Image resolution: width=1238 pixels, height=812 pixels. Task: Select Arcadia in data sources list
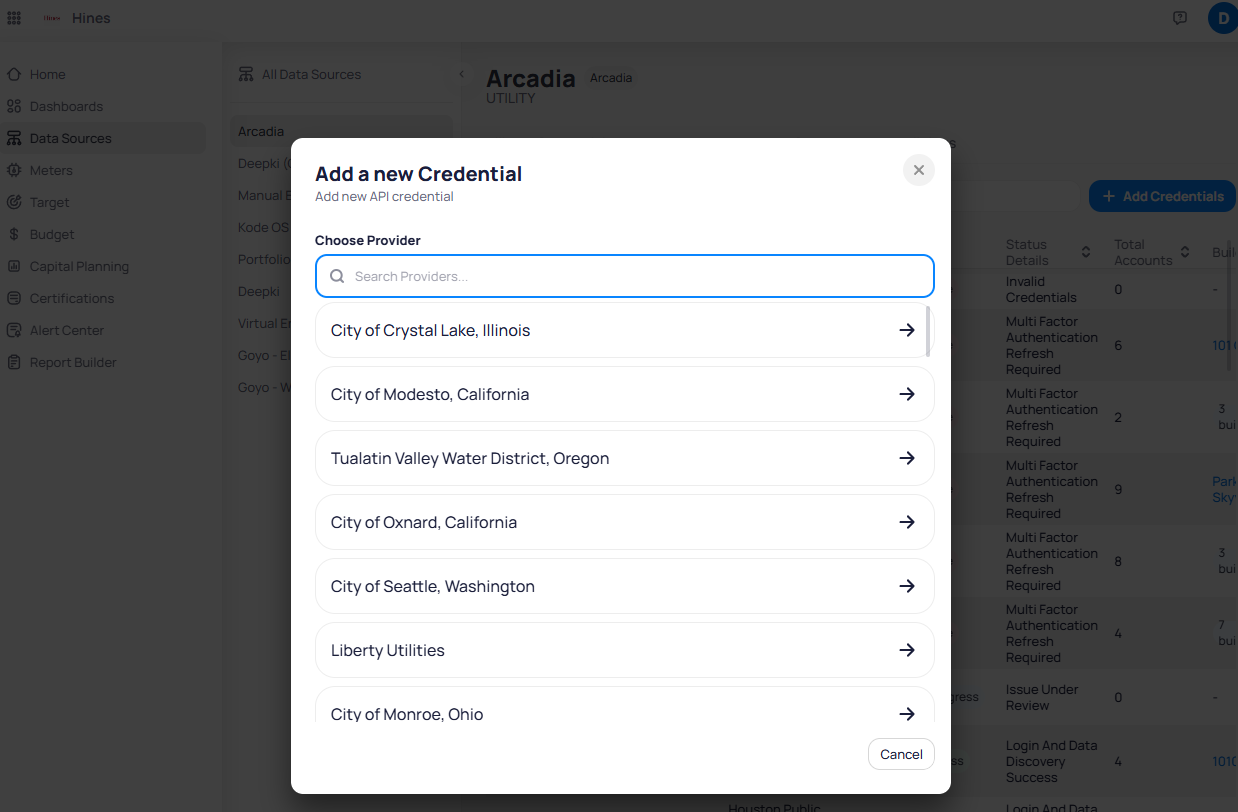[x=341, y=131]
